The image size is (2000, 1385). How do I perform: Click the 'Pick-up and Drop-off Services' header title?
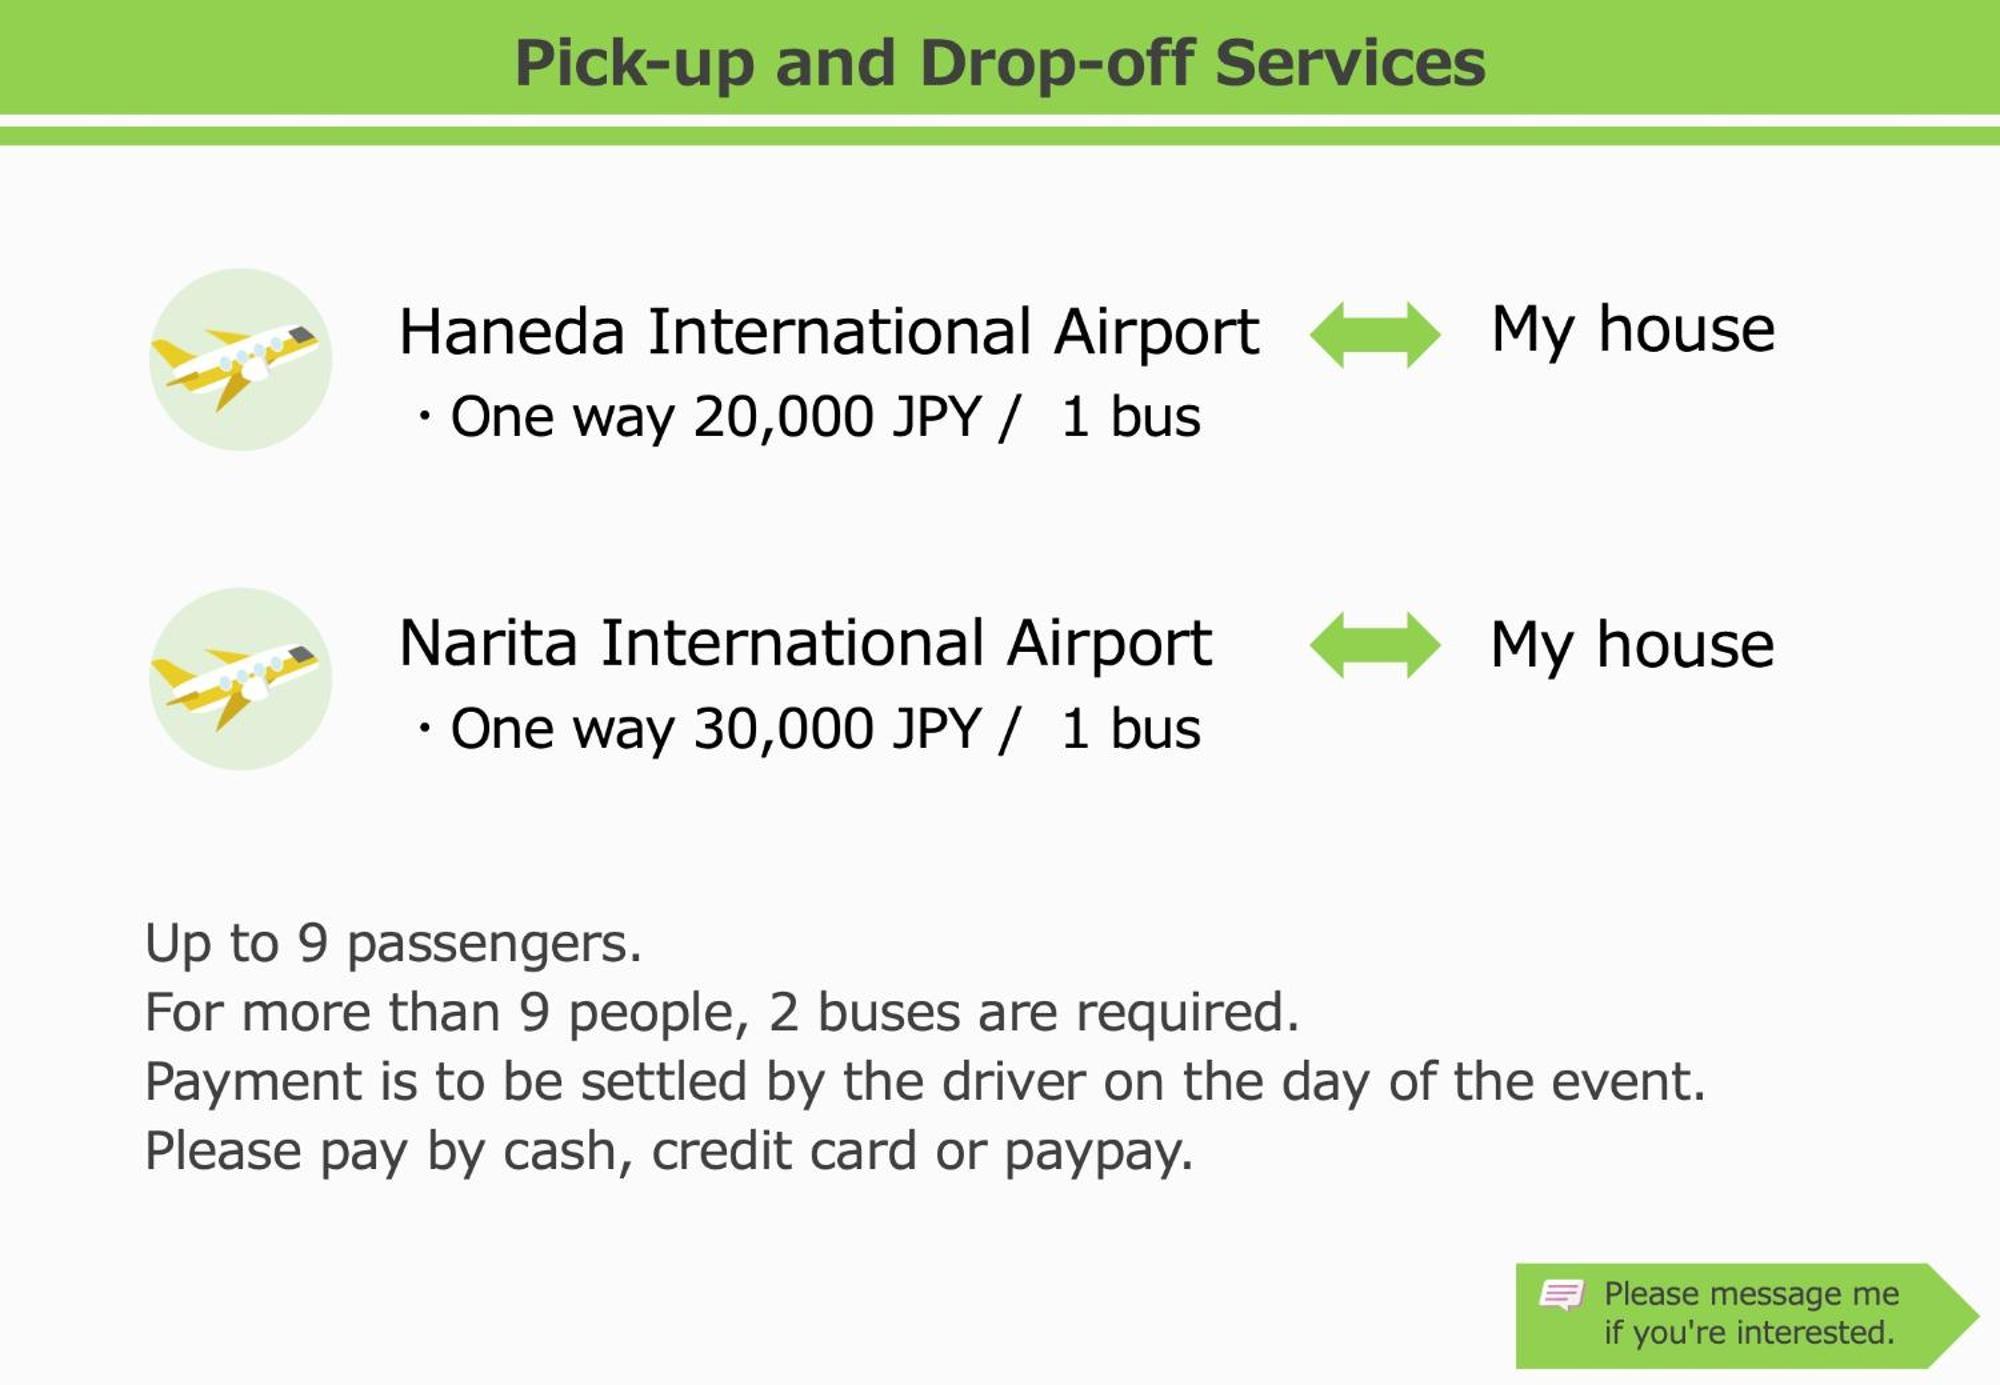coord(1000,63)
